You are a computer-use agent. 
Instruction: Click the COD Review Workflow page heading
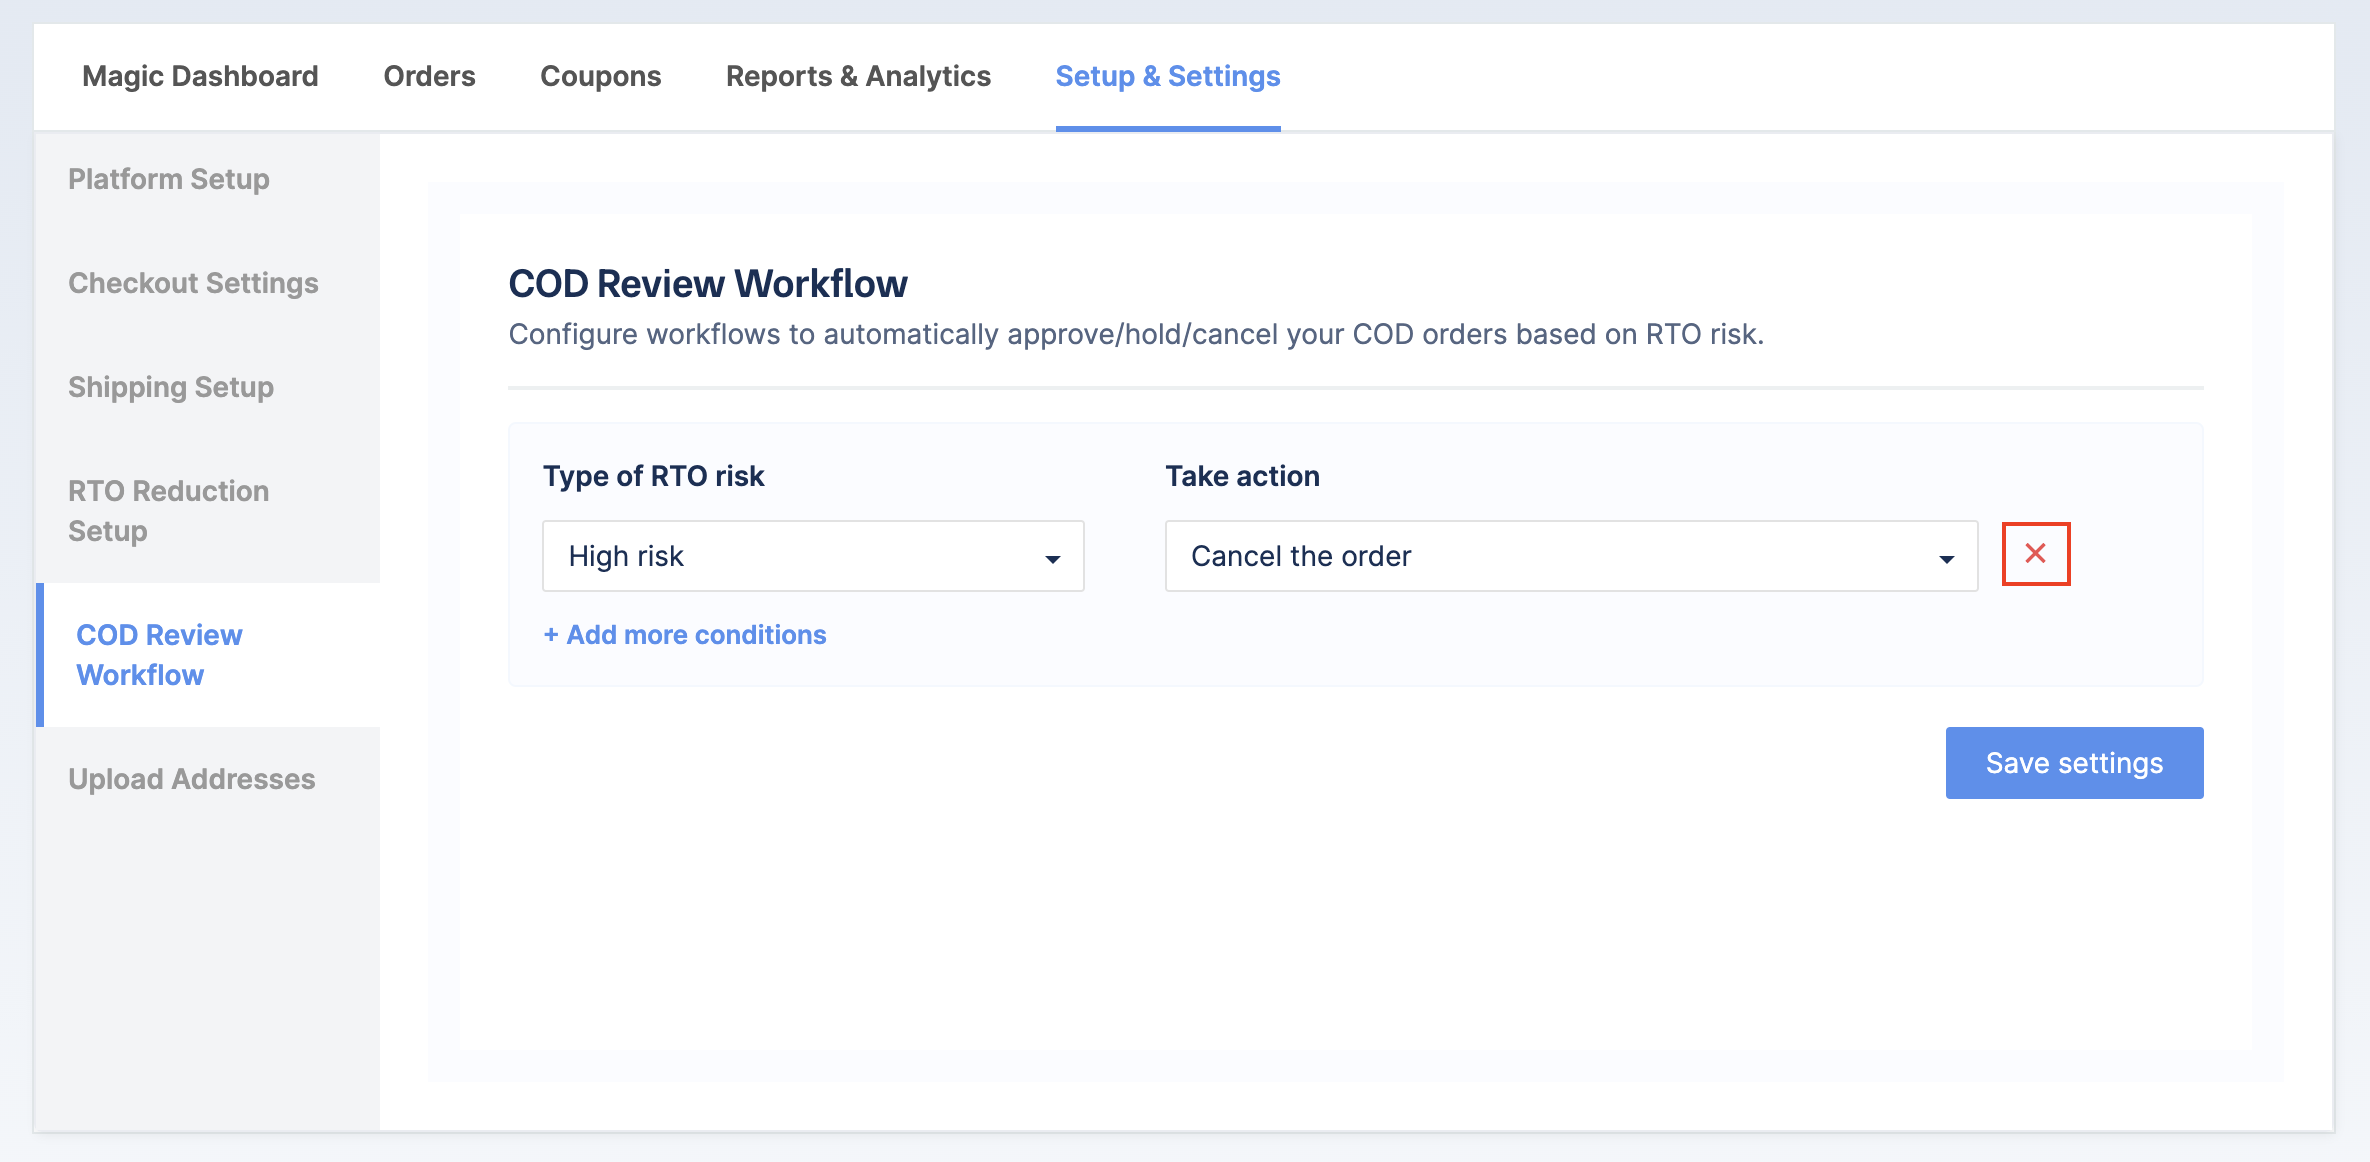pyautogui.click(x=708, y=284)
